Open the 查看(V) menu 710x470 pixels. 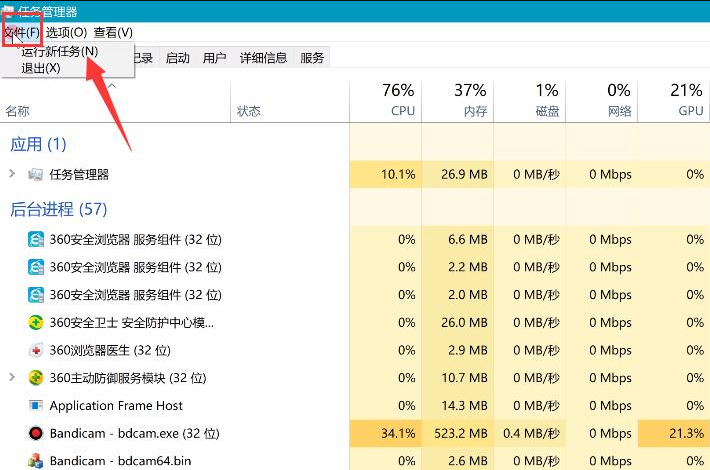[x=113, y=33]
